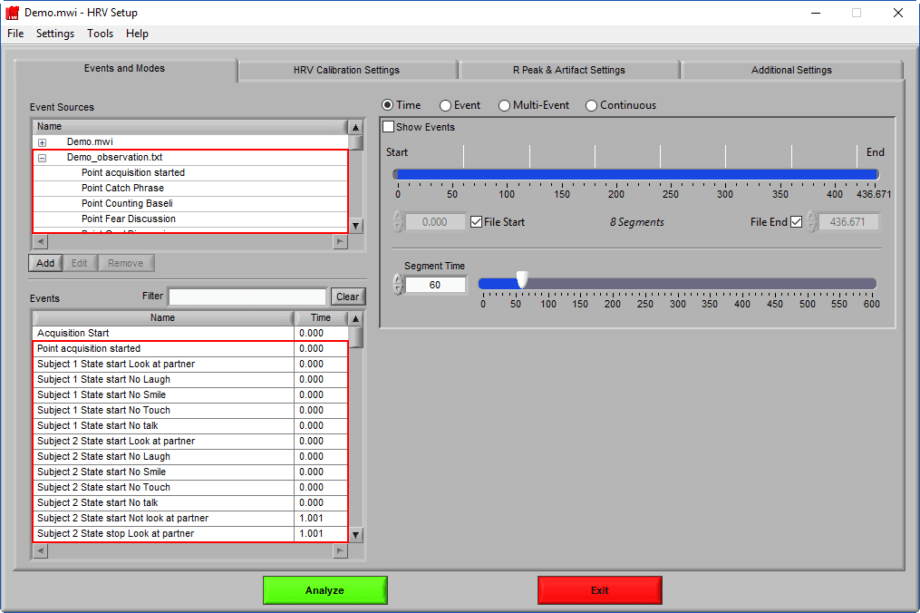Click the Filter text field
The height and width of the screenshot is (613, 920).
click(x=247, y=297)
